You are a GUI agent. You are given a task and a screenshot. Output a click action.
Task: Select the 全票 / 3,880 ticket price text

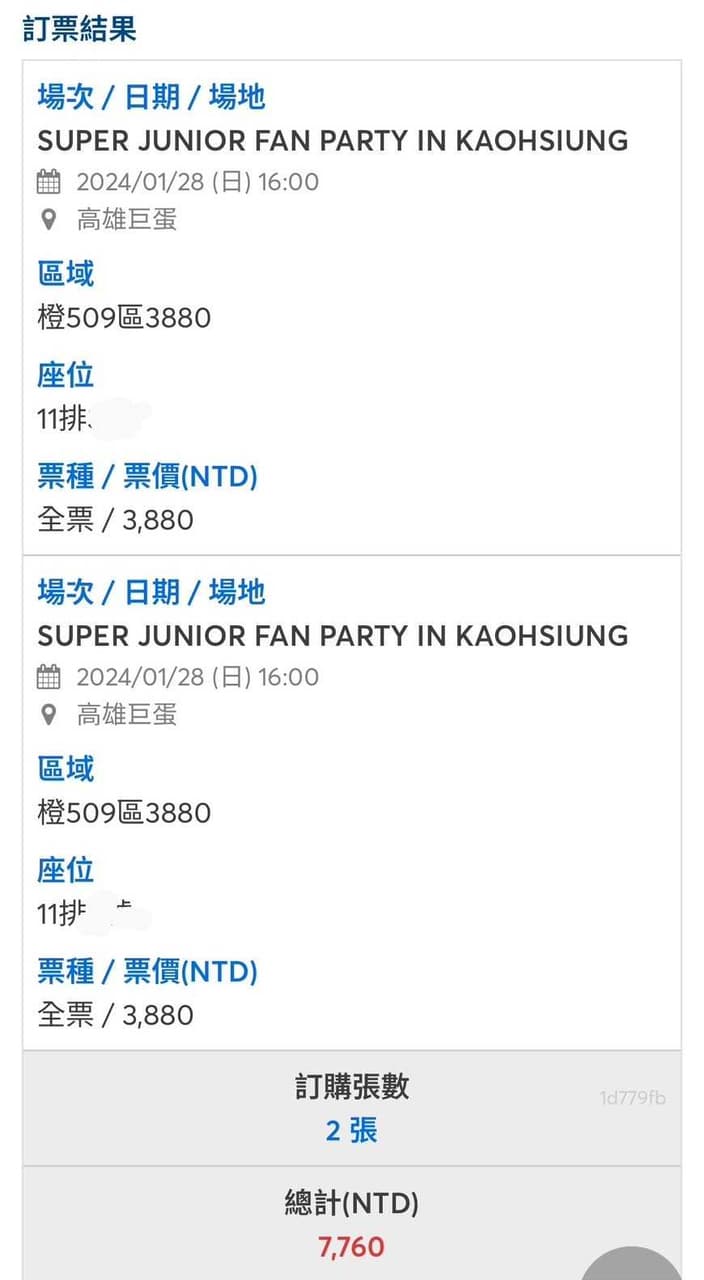click(113, 520)
